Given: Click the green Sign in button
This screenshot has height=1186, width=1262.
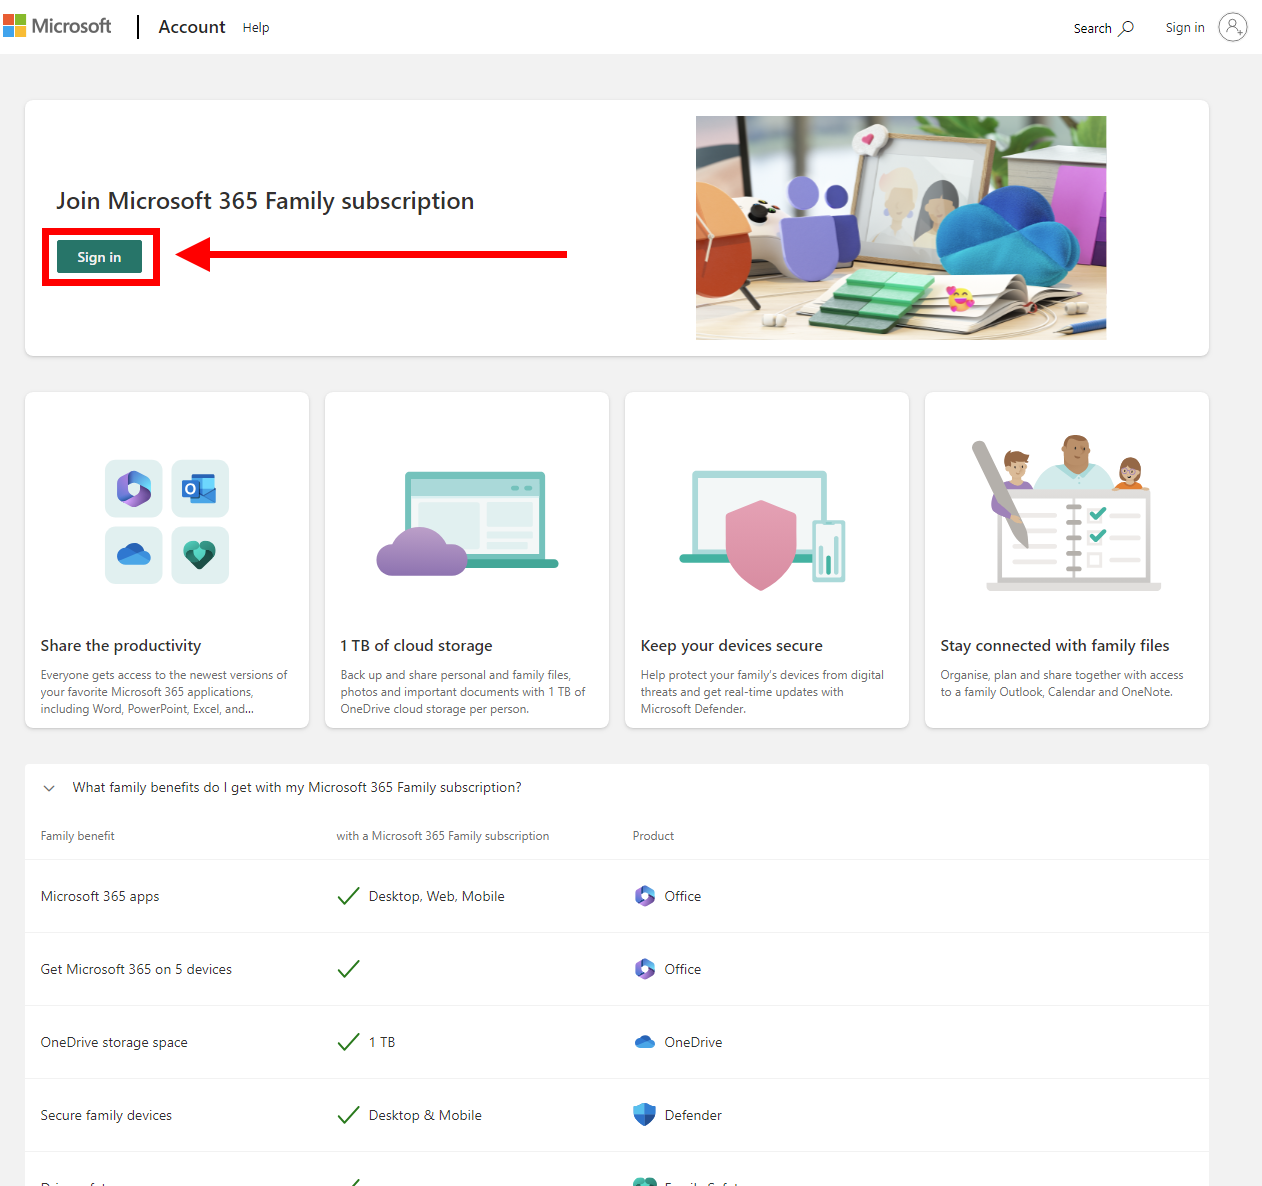Looking at the screenshot, I should pos(99,257).
